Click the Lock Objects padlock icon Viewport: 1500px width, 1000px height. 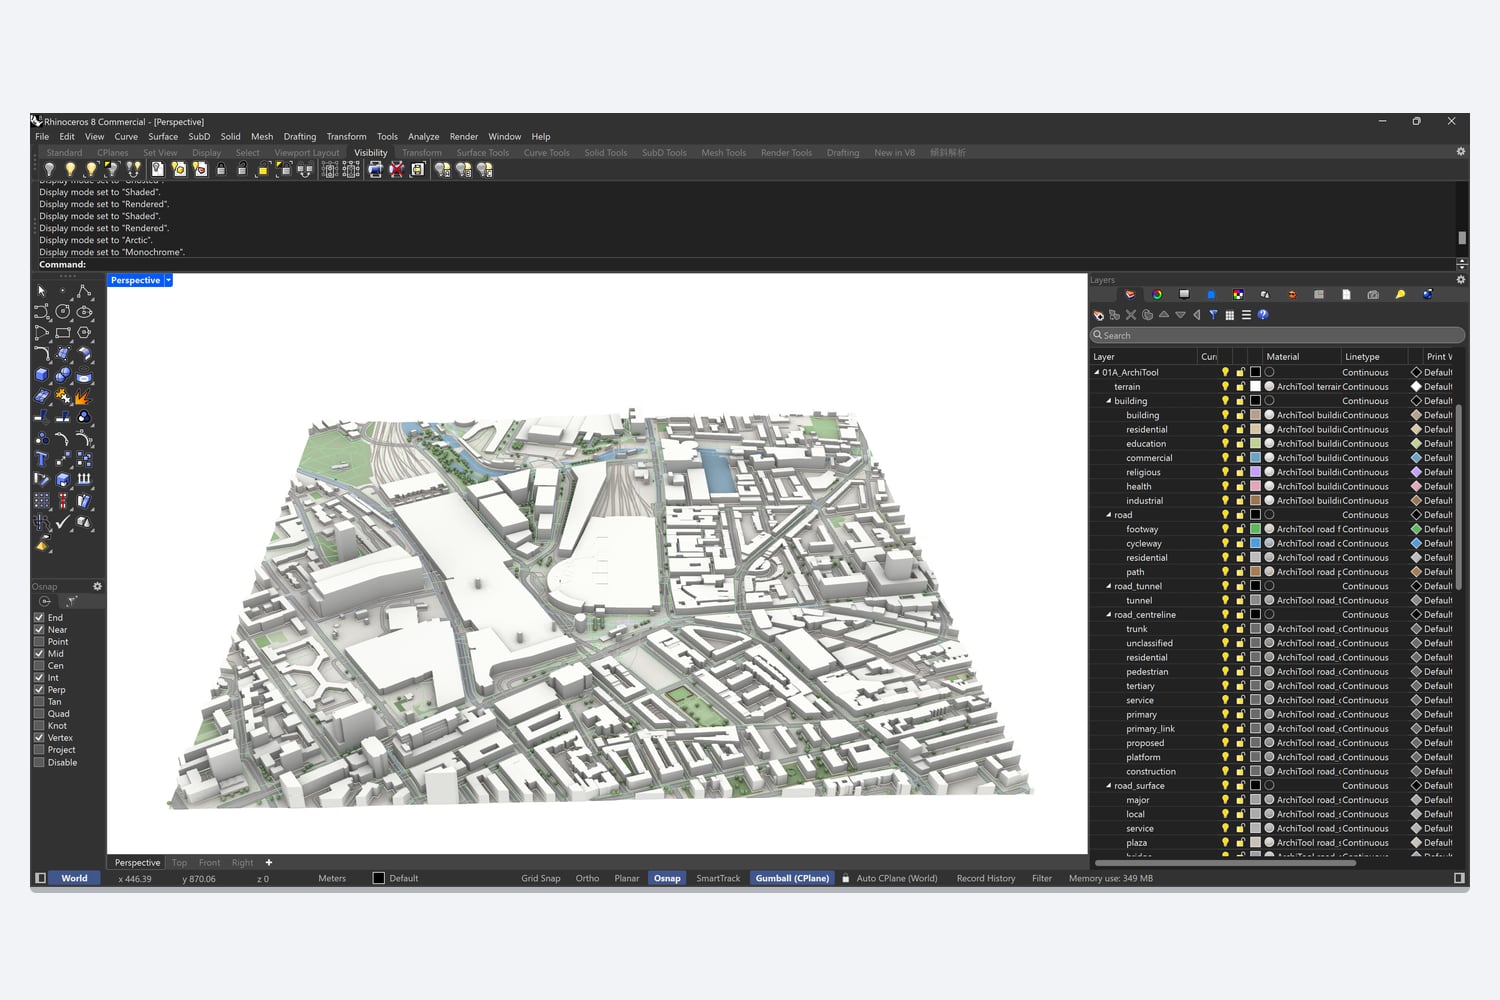pos(221,170)
